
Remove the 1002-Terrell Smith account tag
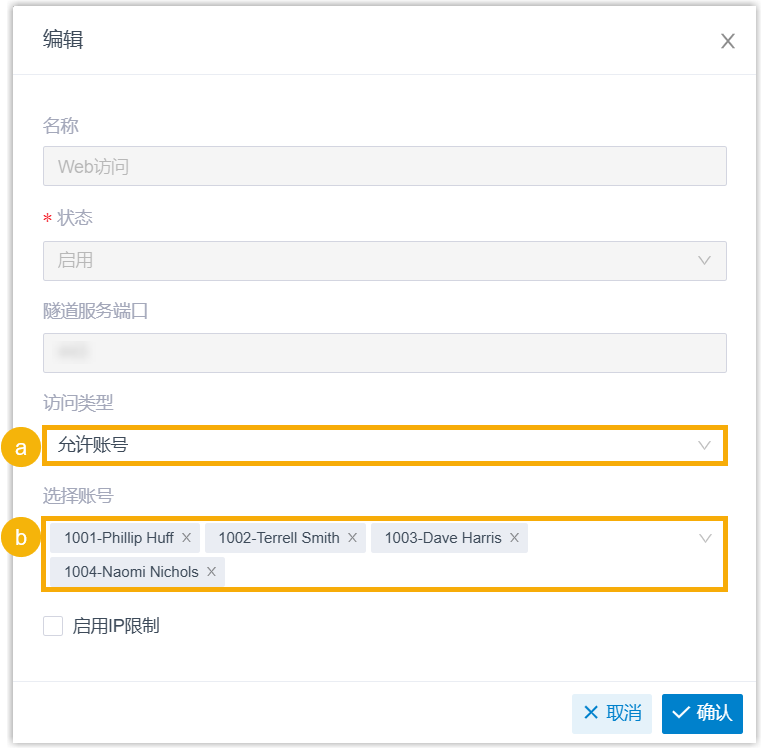click(x=352, y=538)
